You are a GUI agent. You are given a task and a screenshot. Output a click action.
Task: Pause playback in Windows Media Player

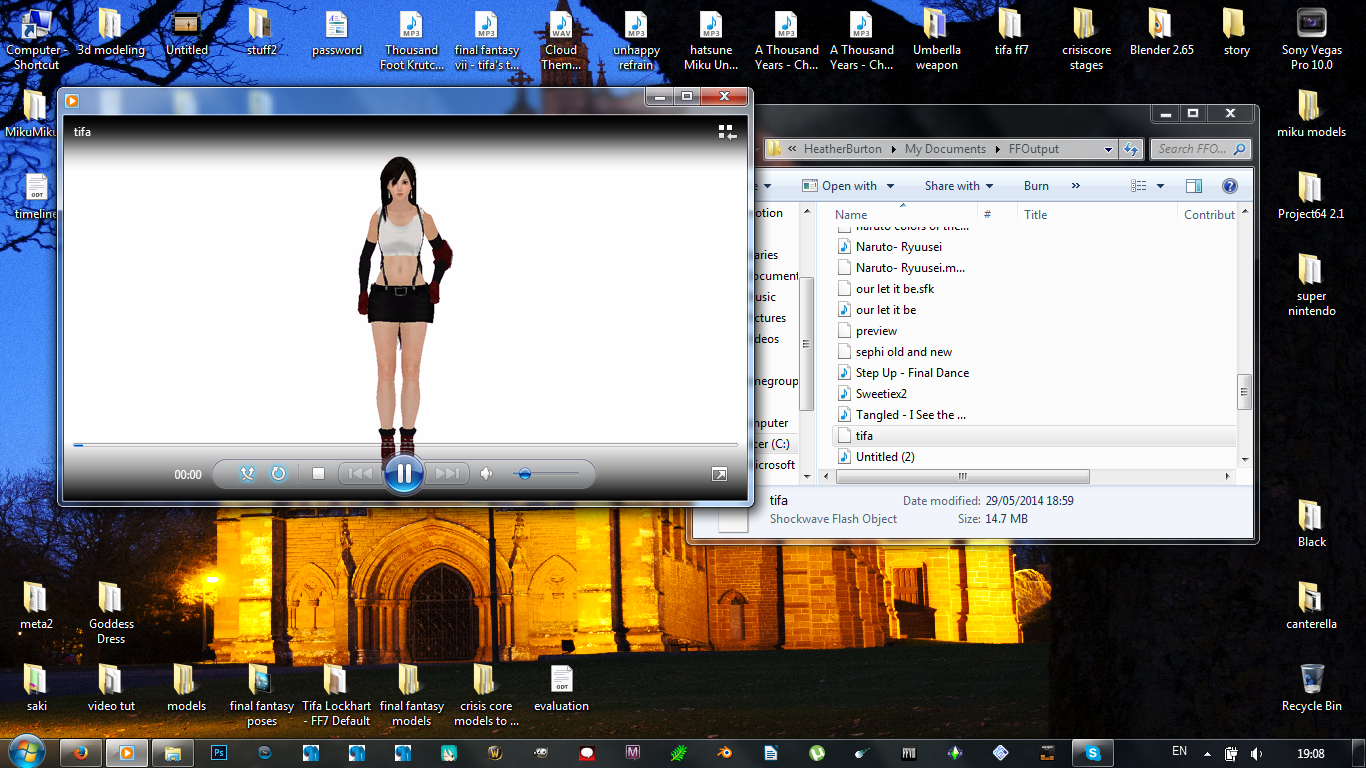click(404, 473)
